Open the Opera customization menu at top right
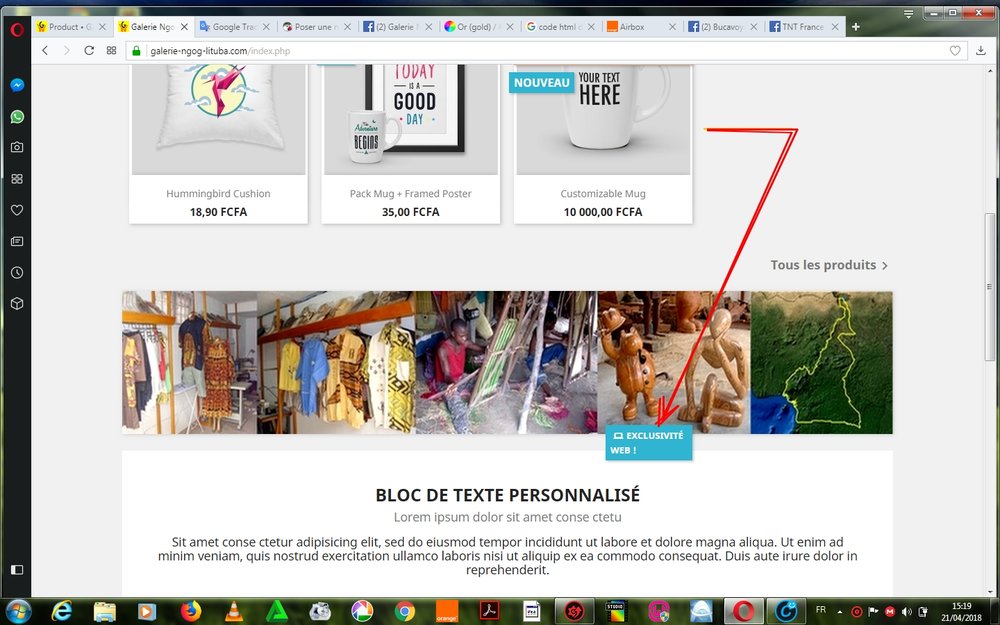Screen dimensions: 1000x625 click(x=908, y=14)
